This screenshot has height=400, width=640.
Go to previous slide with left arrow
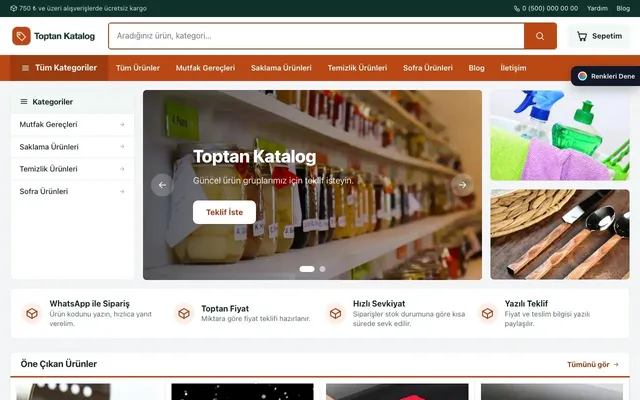(x=162, y=185)
